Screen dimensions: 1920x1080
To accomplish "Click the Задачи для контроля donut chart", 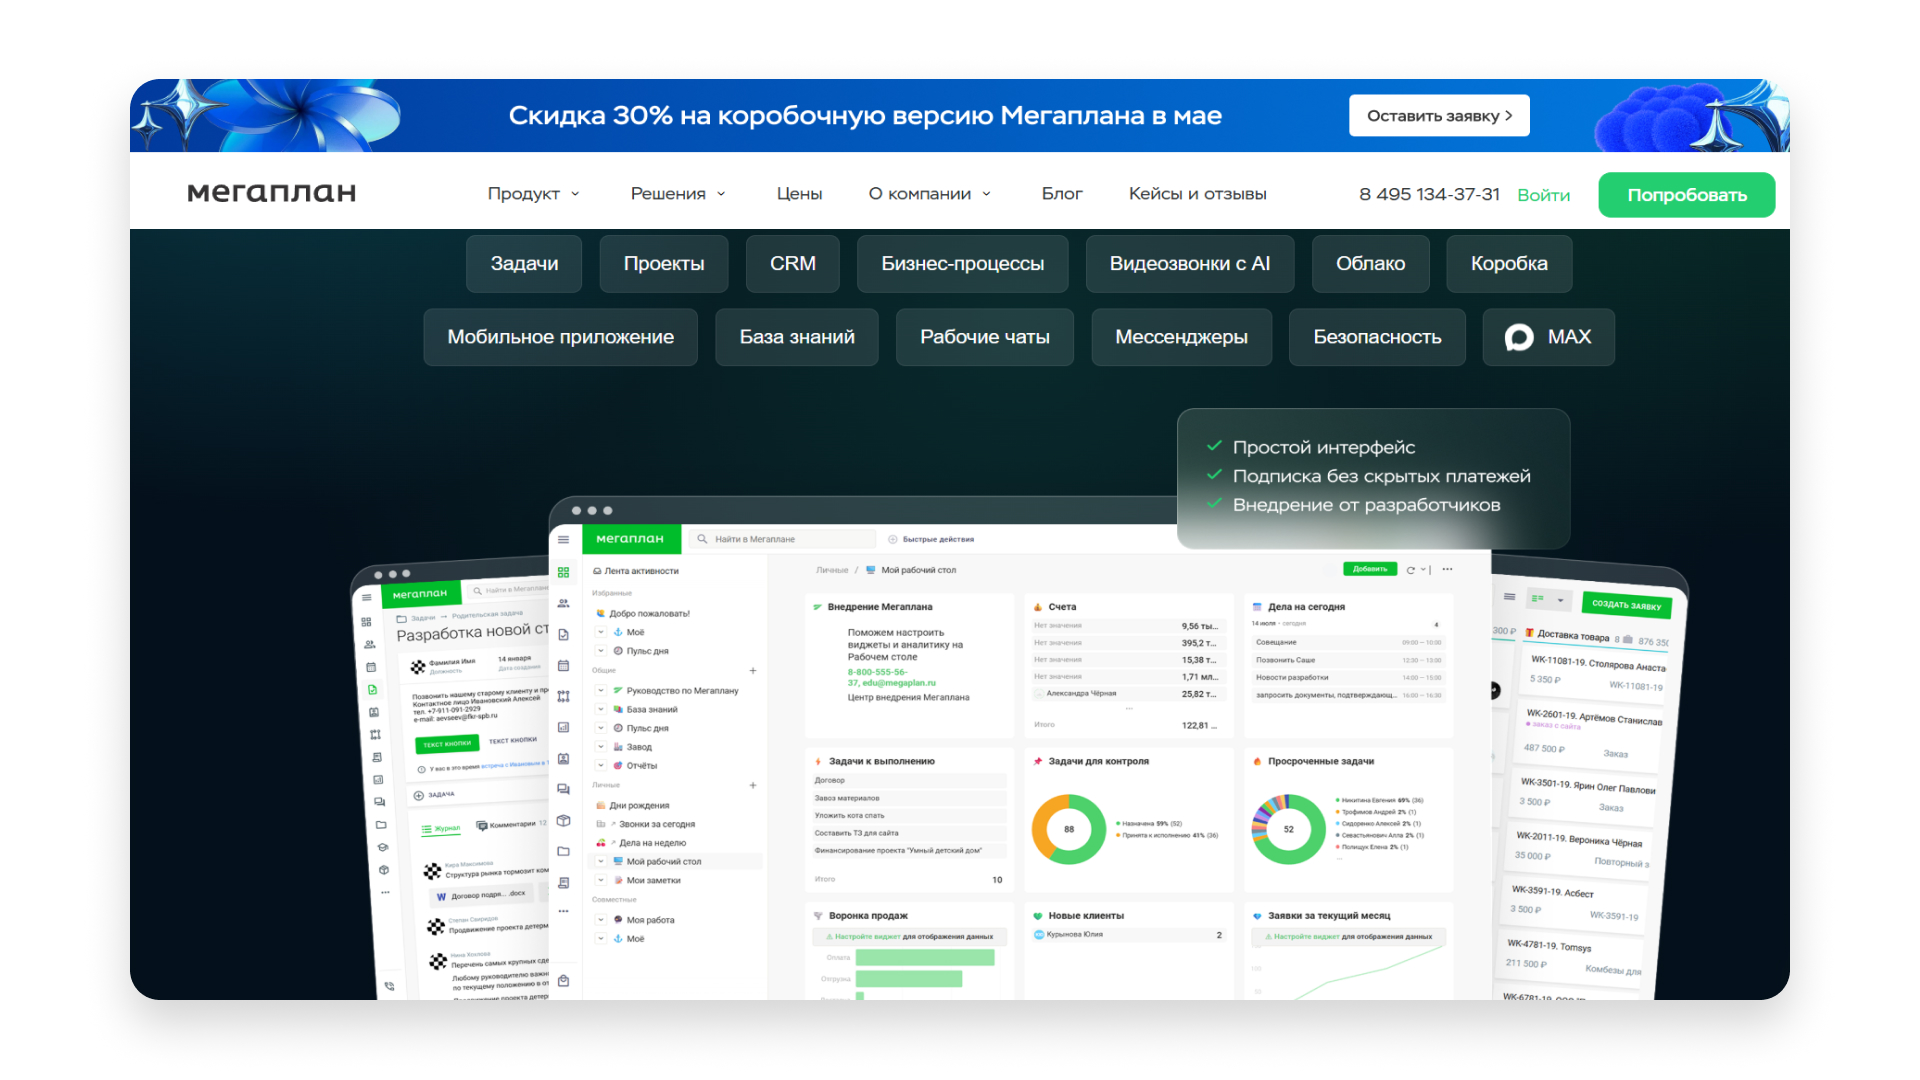I will (x=1069, y=829).
